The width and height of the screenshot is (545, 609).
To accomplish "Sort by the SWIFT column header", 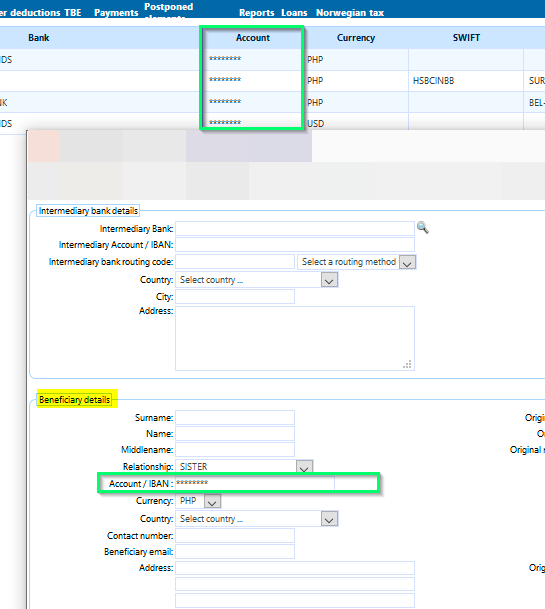I will pyautogui.click(x=466, y=38).
